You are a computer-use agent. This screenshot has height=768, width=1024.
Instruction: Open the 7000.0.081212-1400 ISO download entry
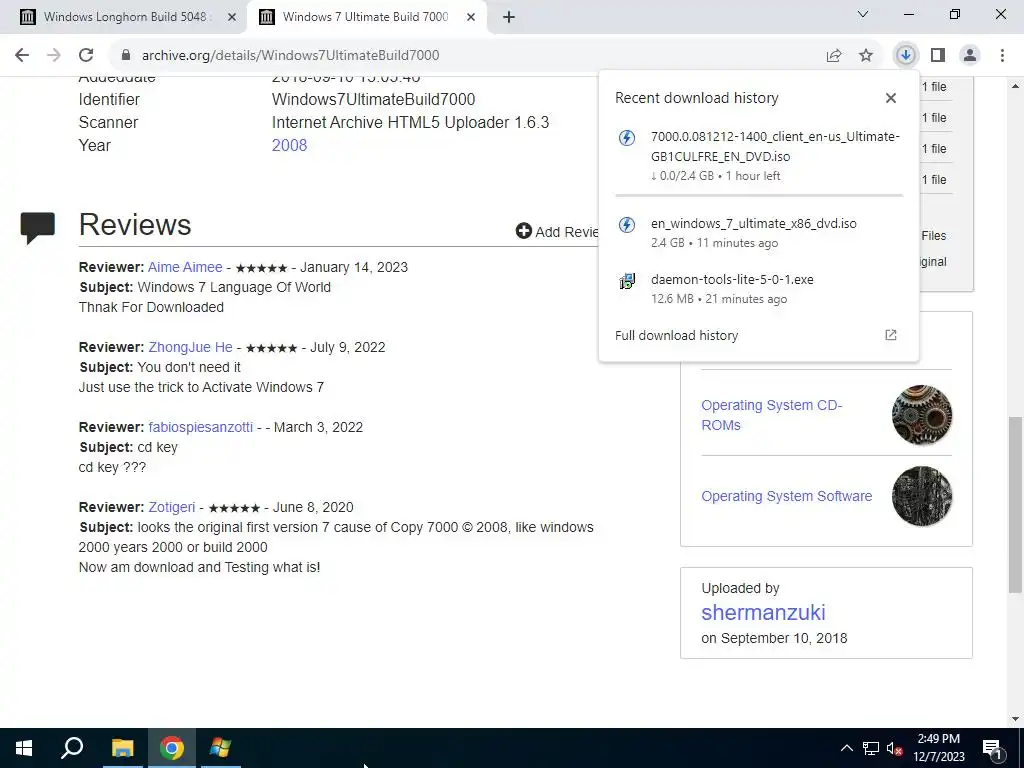[x=759, y=155]
